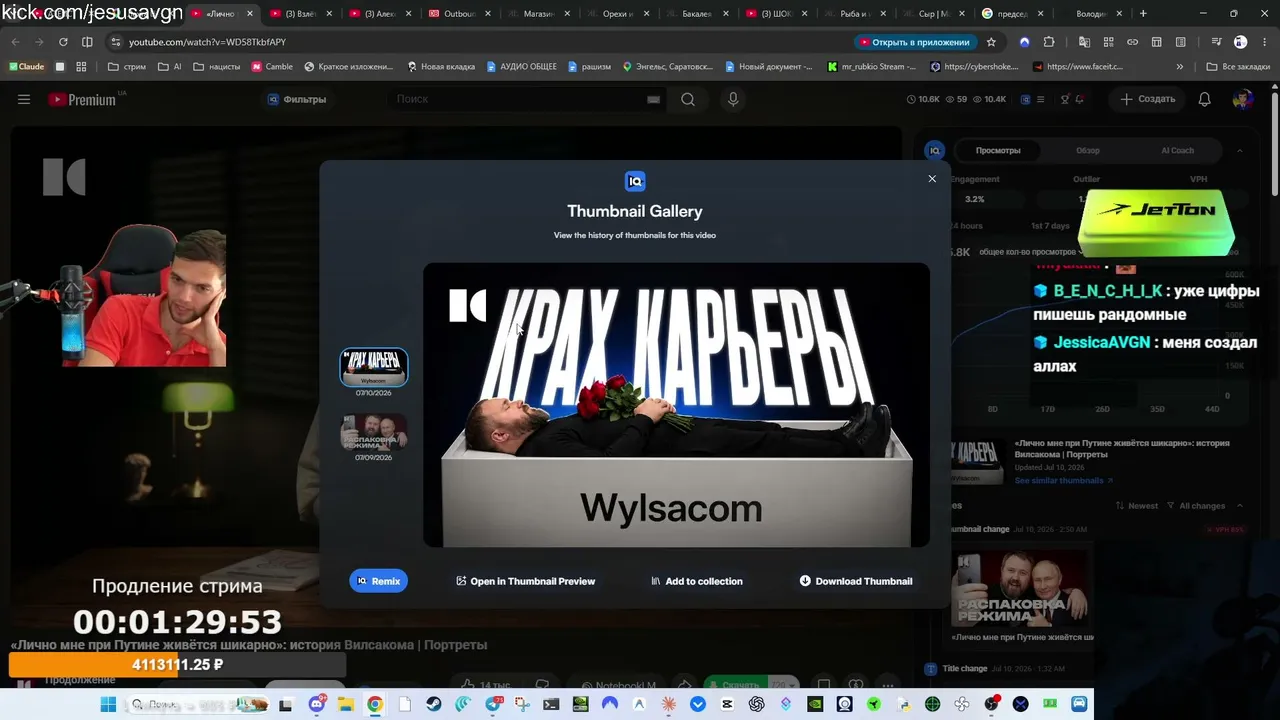Open the See similar thumbnails link
The image size is (1280, 720).
(x=1063, y=481)
